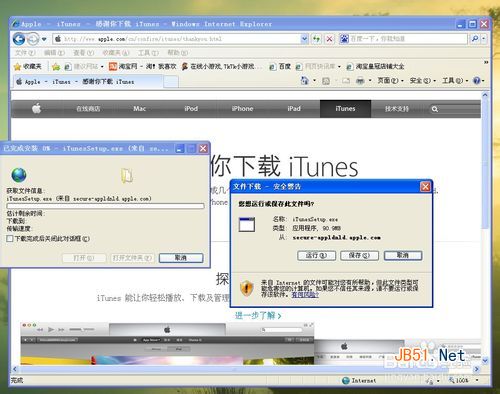
Task: Click add-to-favorites-bar star icon
Action: tap(56, 67)
